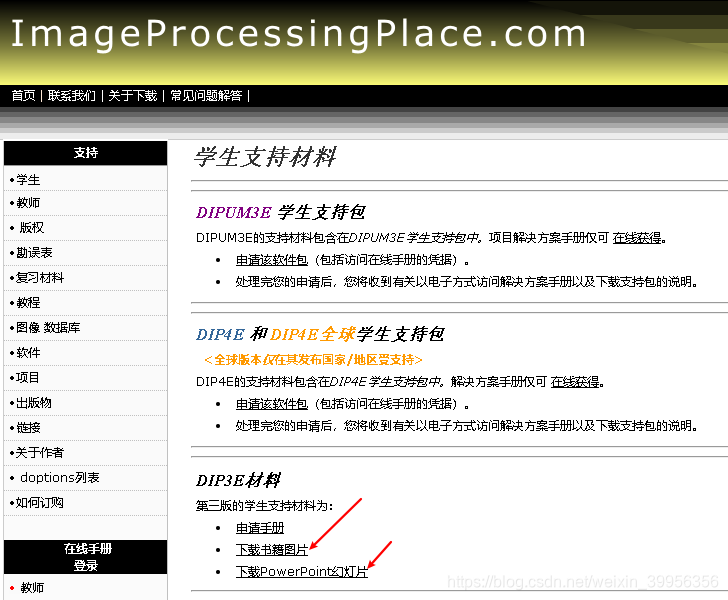The width and height of the screenshot is (728, 600).
Task: Open the doptions列表 sidebar entry
Action: point(60,477)
